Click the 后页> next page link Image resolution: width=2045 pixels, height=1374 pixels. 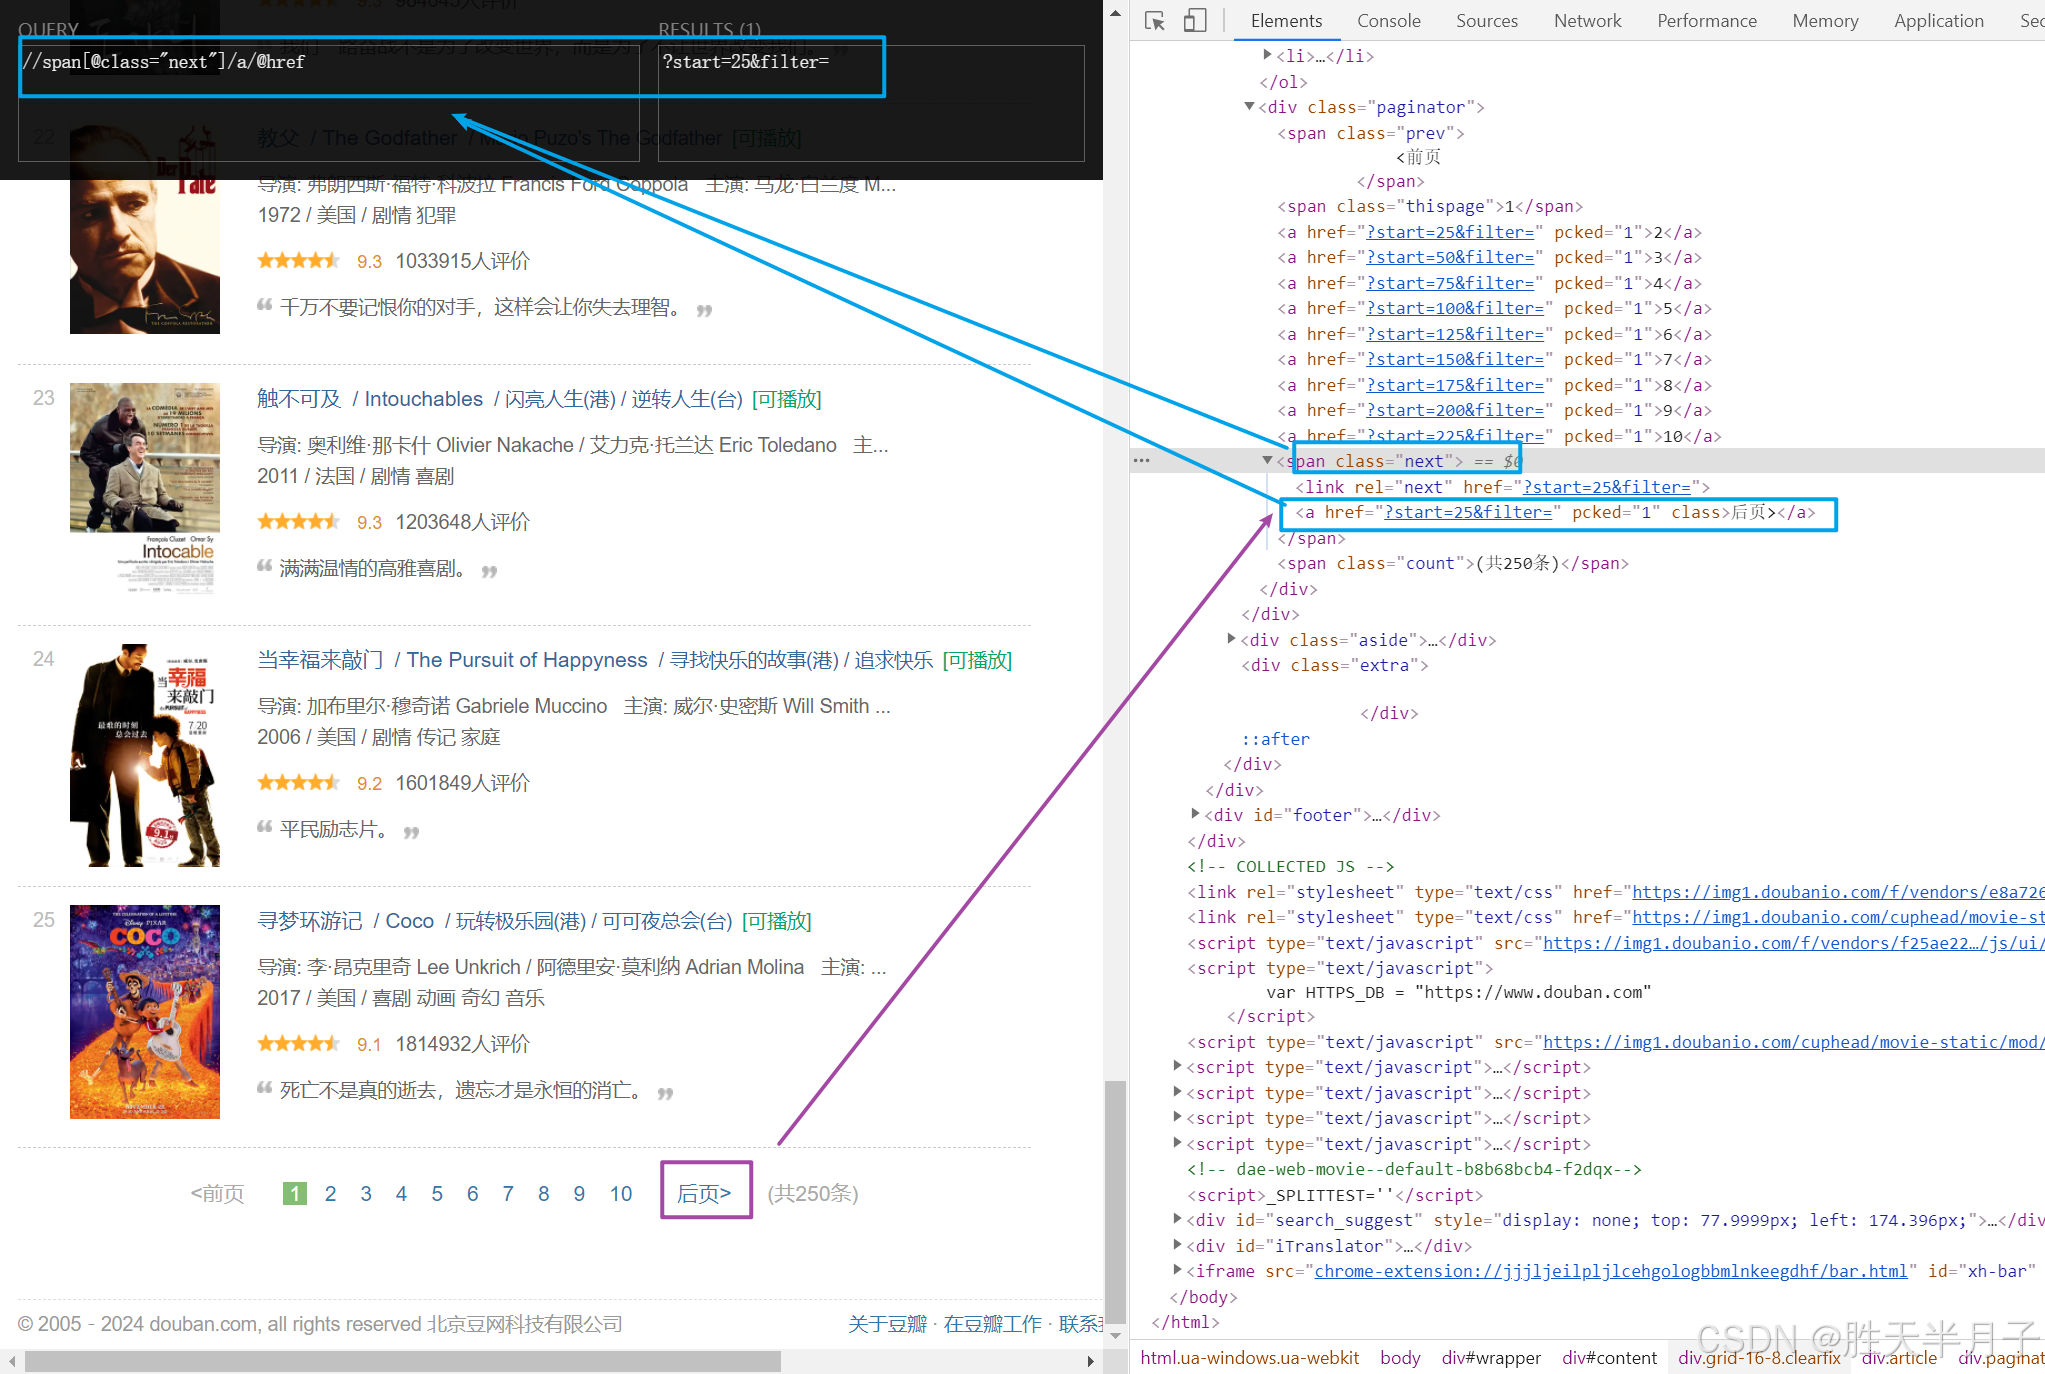704,1193
